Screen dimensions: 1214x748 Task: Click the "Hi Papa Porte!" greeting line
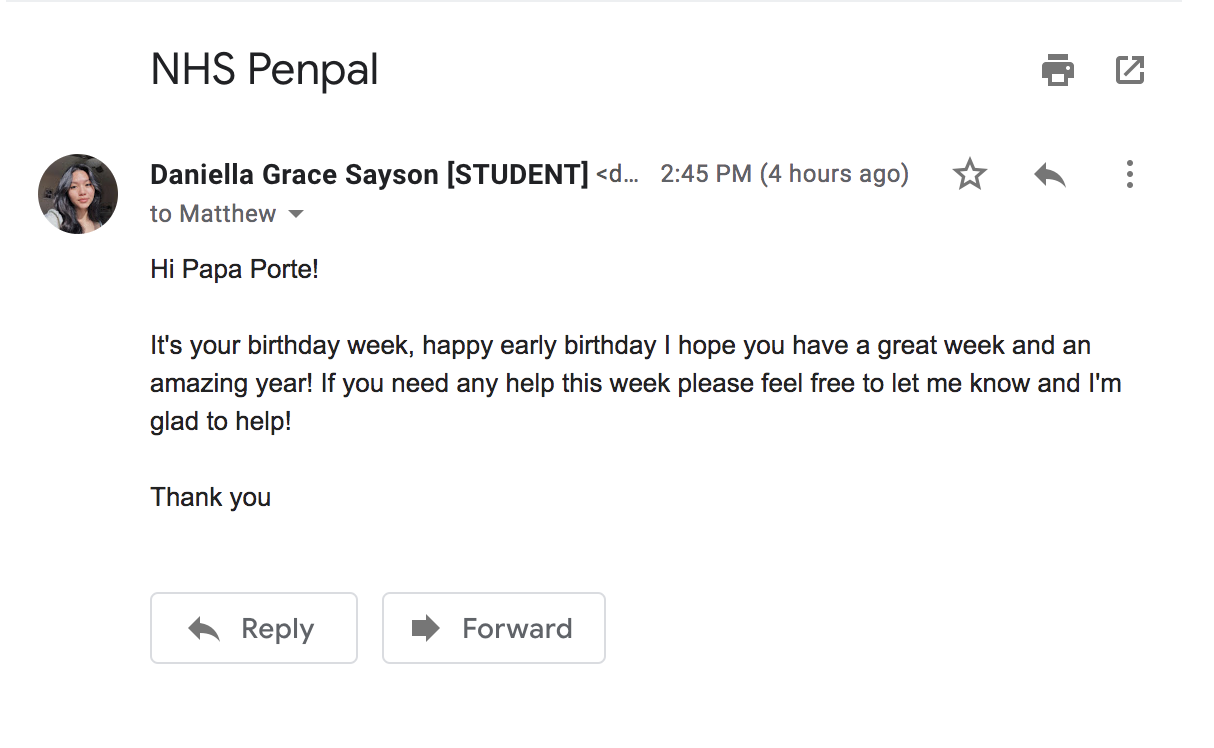tap(234, 269)
